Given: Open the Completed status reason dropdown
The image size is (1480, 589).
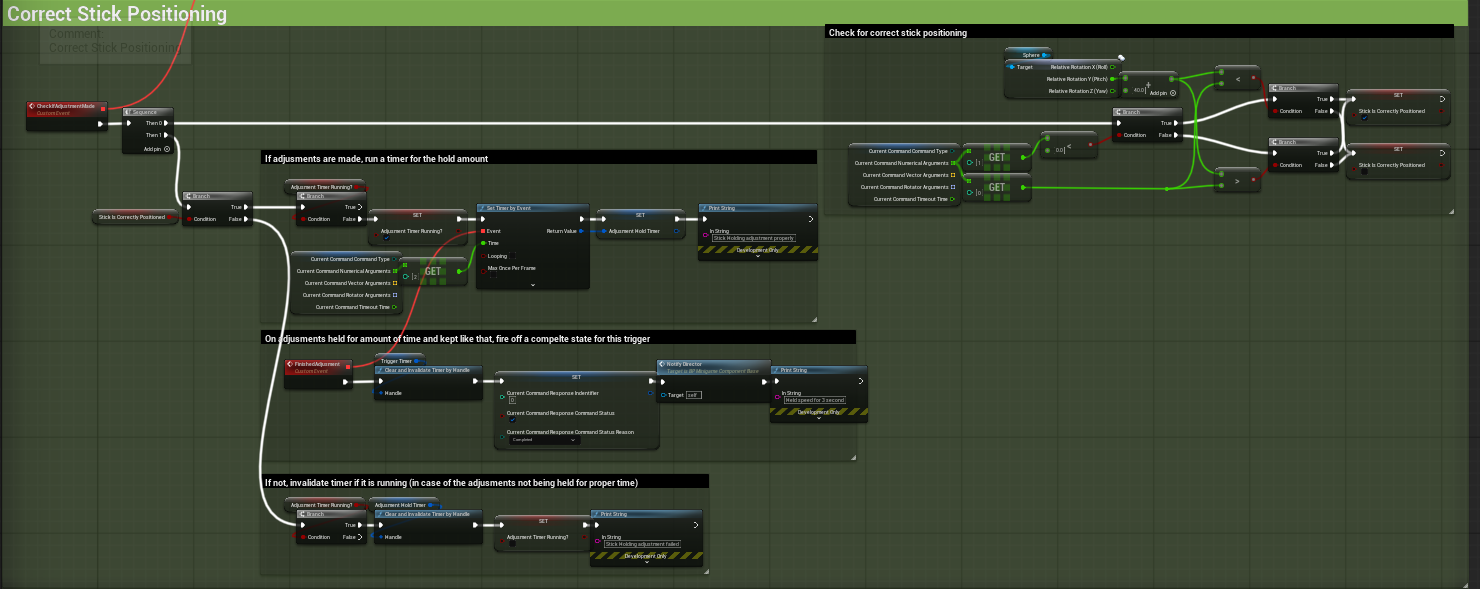Looking at the screenshot, I should click(x=545, y=440).
